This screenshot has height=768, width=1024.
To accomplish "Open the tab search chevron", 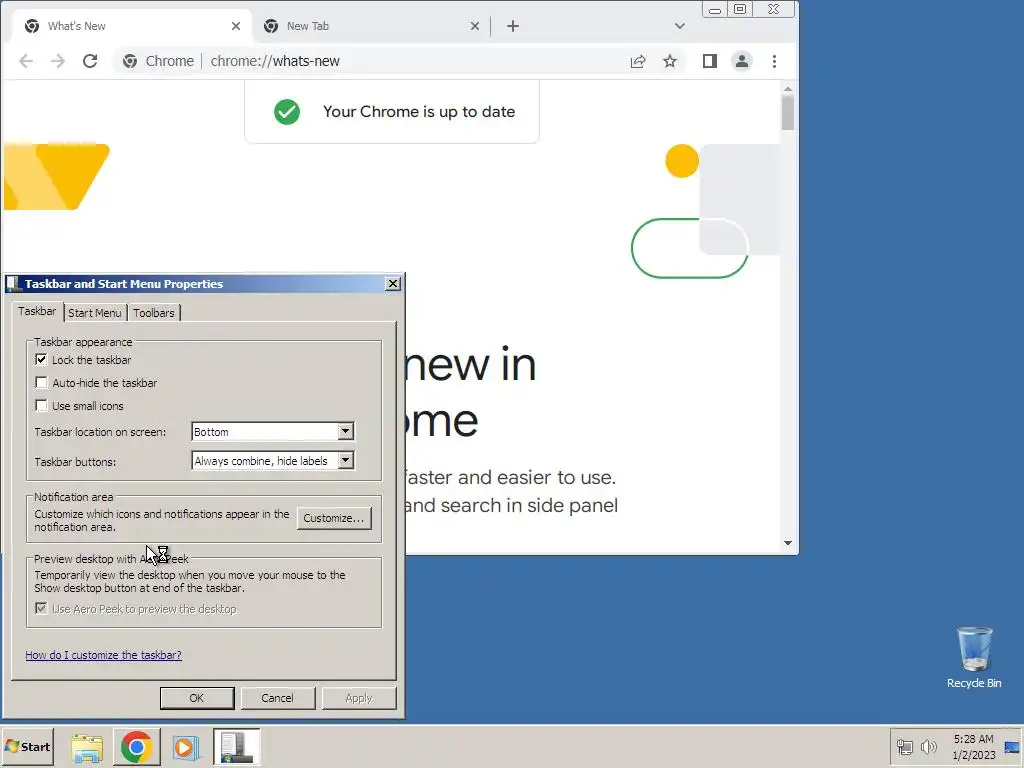I will point(680,26).
